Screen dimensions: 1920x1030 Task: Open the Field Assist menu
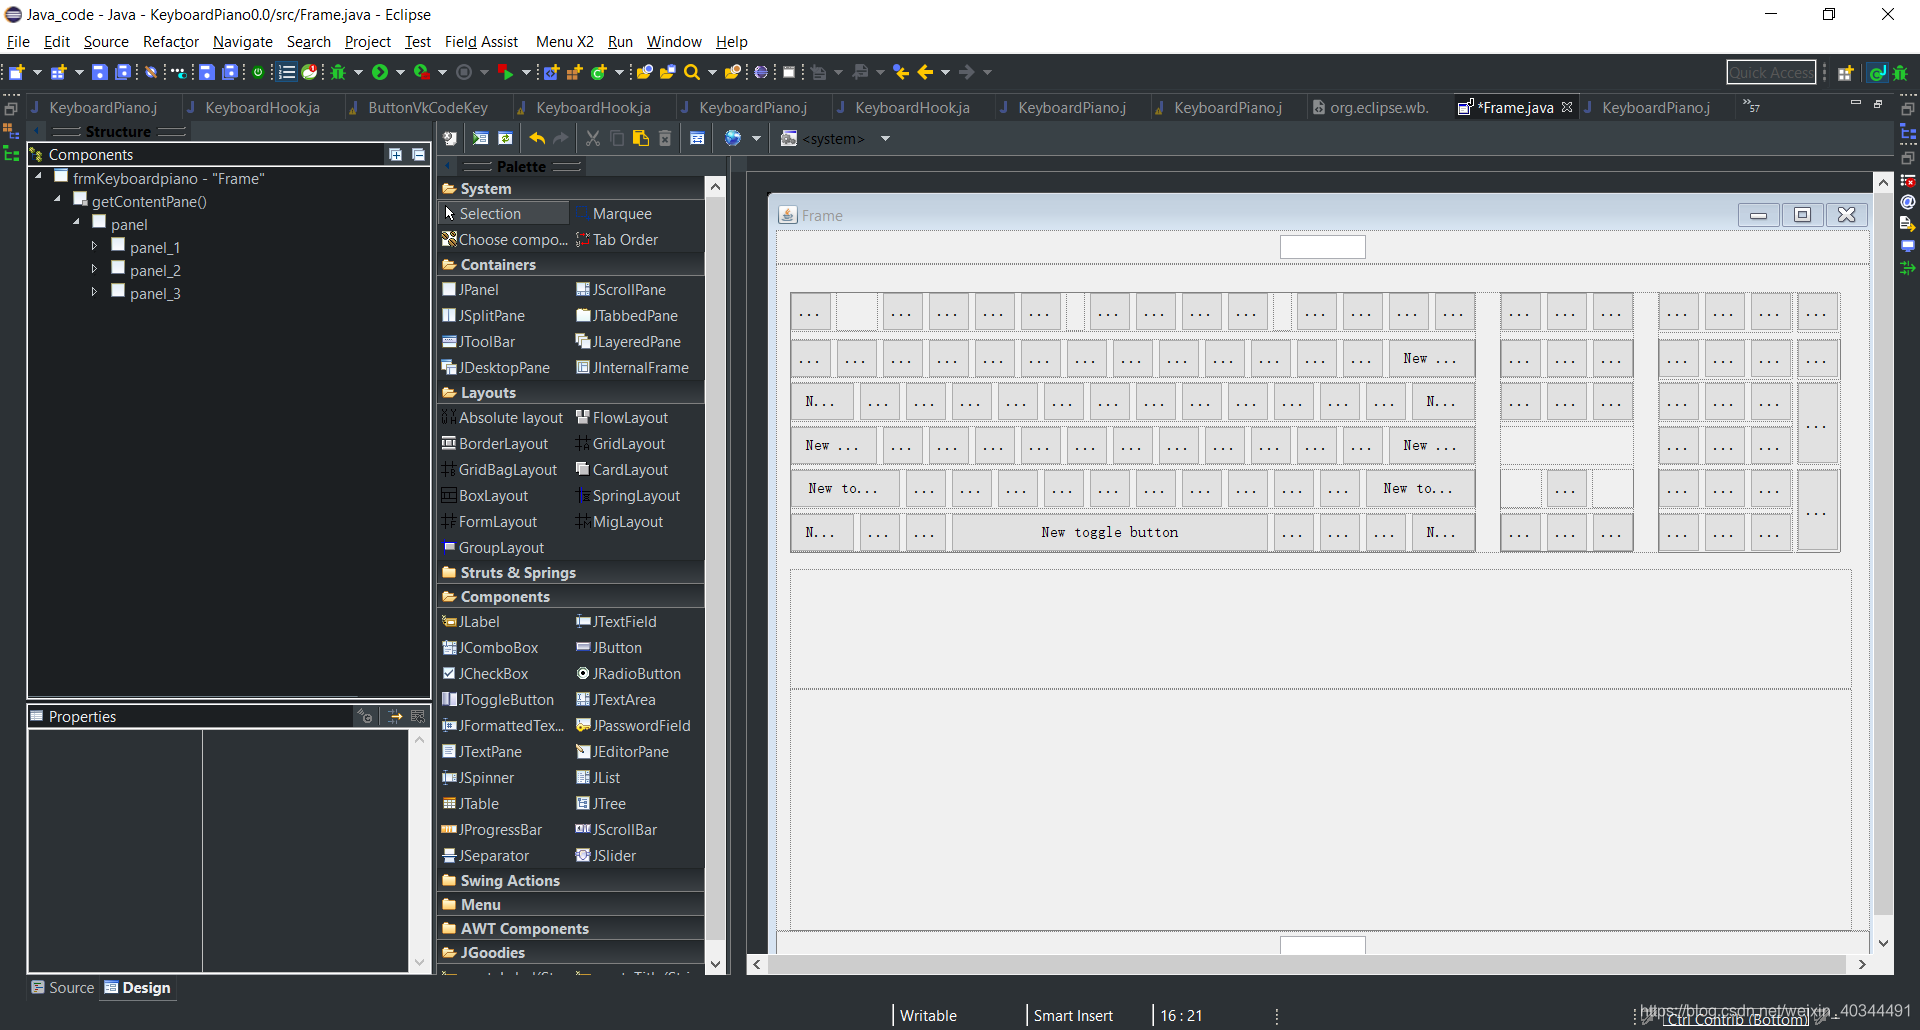point(481,42)
